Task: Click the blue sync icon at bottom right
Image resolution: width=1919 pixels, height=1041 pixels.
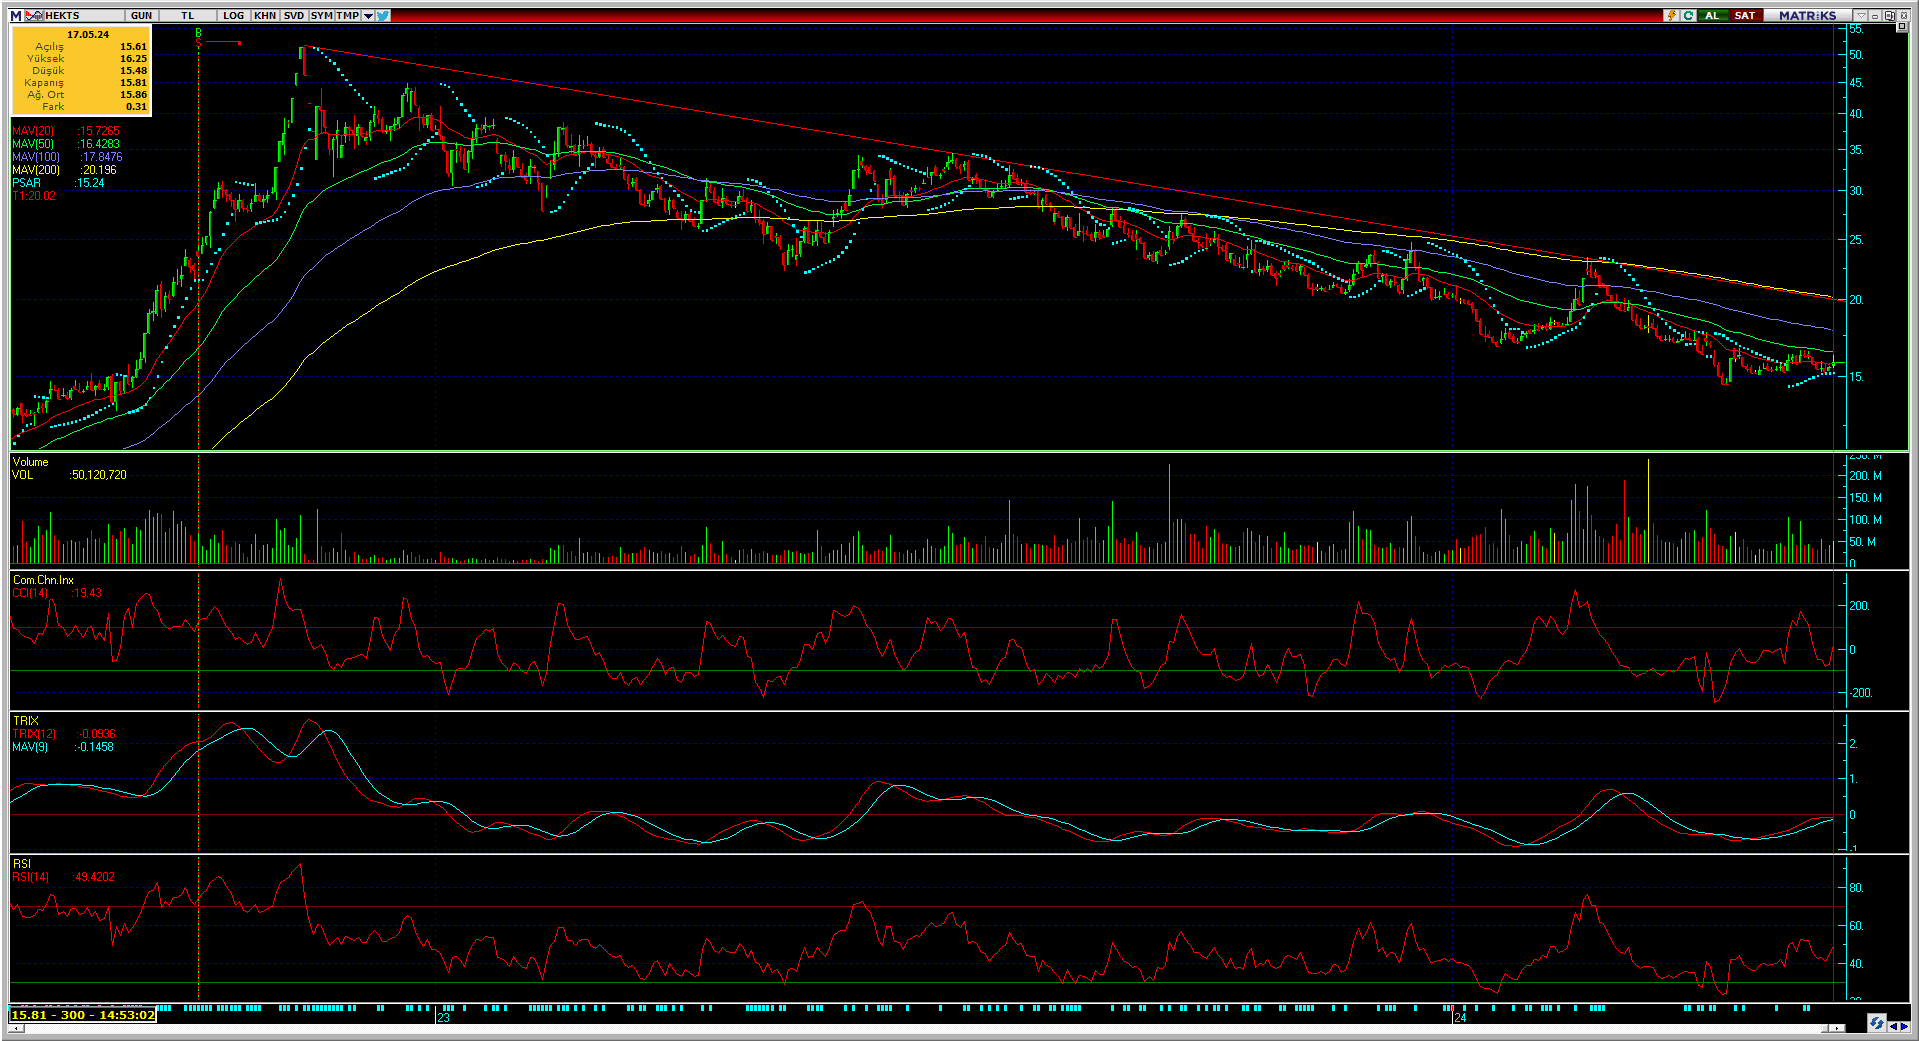Action: click(1876, 1023)
